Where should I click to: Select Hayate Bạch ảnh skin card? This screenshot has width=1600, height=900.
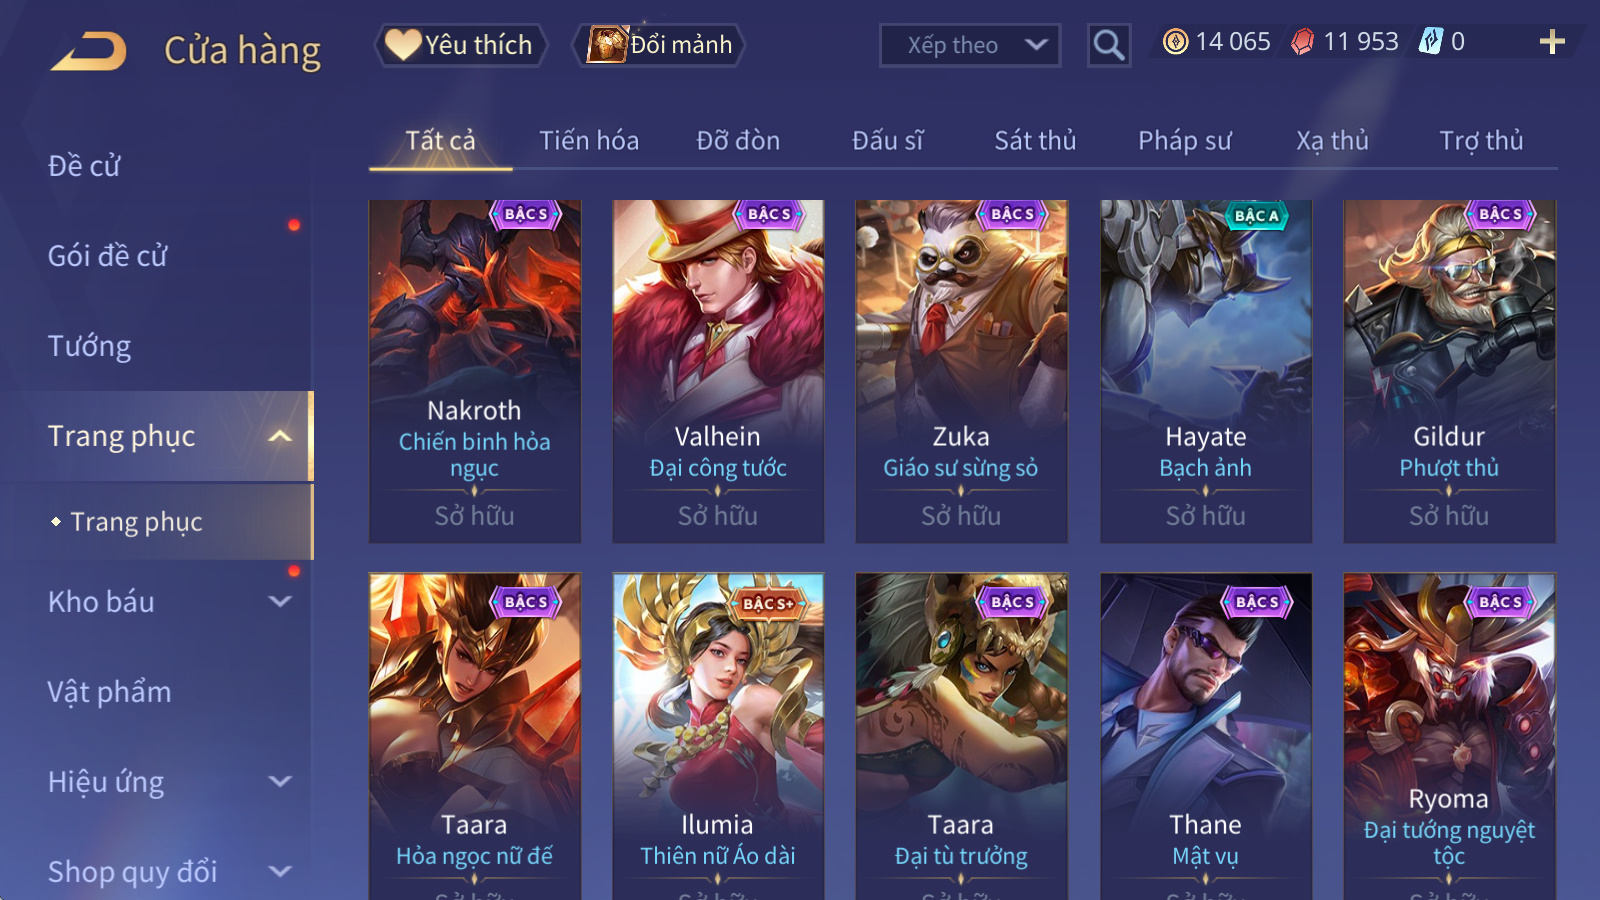coord(1206,372)
